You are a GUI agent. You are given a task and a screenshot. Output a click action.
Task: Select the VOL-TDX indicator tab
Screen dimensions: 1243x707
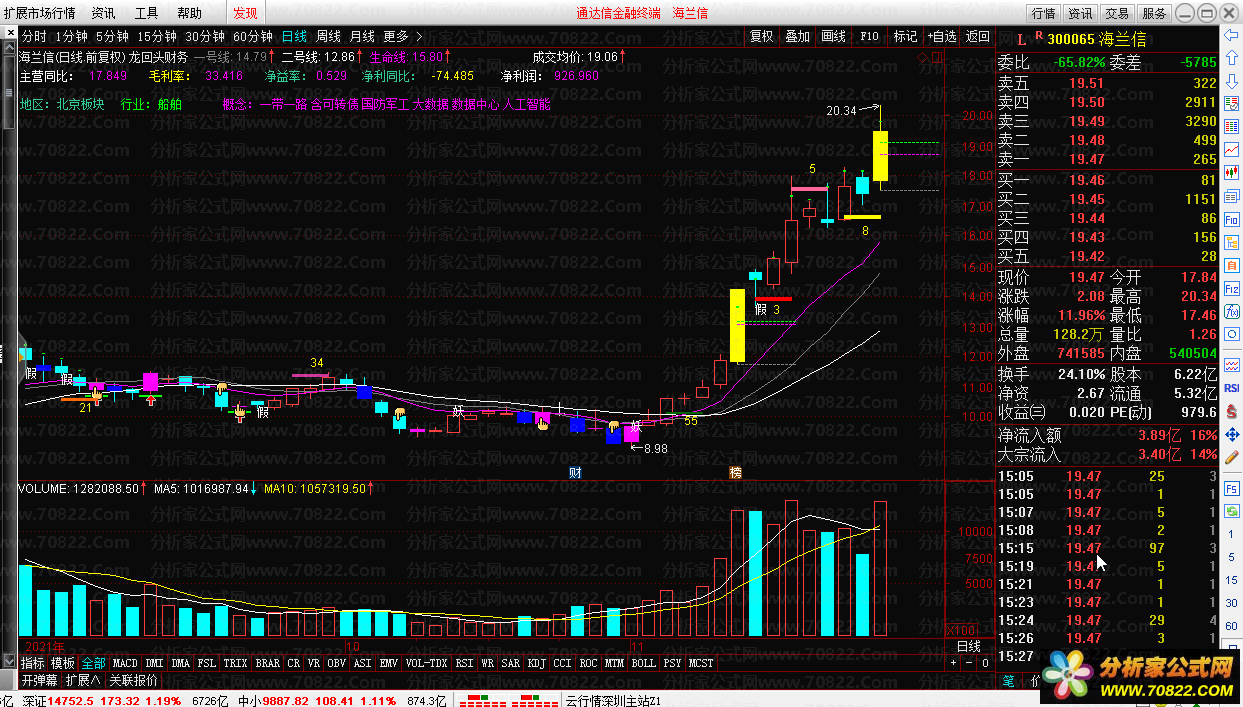[x=426, y=663]
